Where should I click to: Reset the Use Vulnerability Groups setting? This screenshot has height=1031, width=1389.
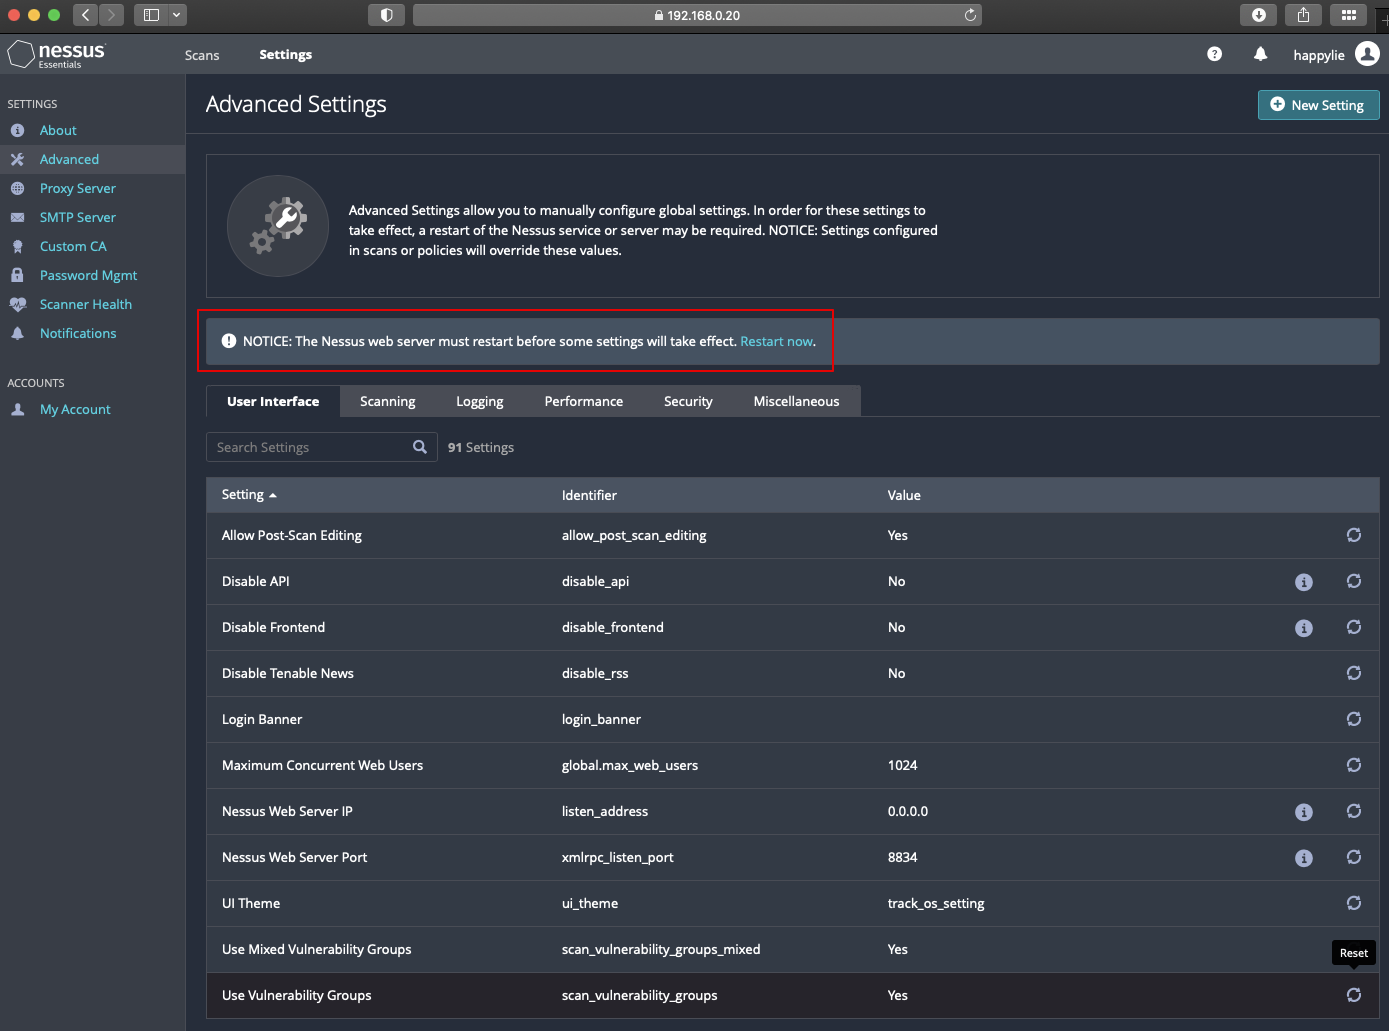[x=1354, y=995]
